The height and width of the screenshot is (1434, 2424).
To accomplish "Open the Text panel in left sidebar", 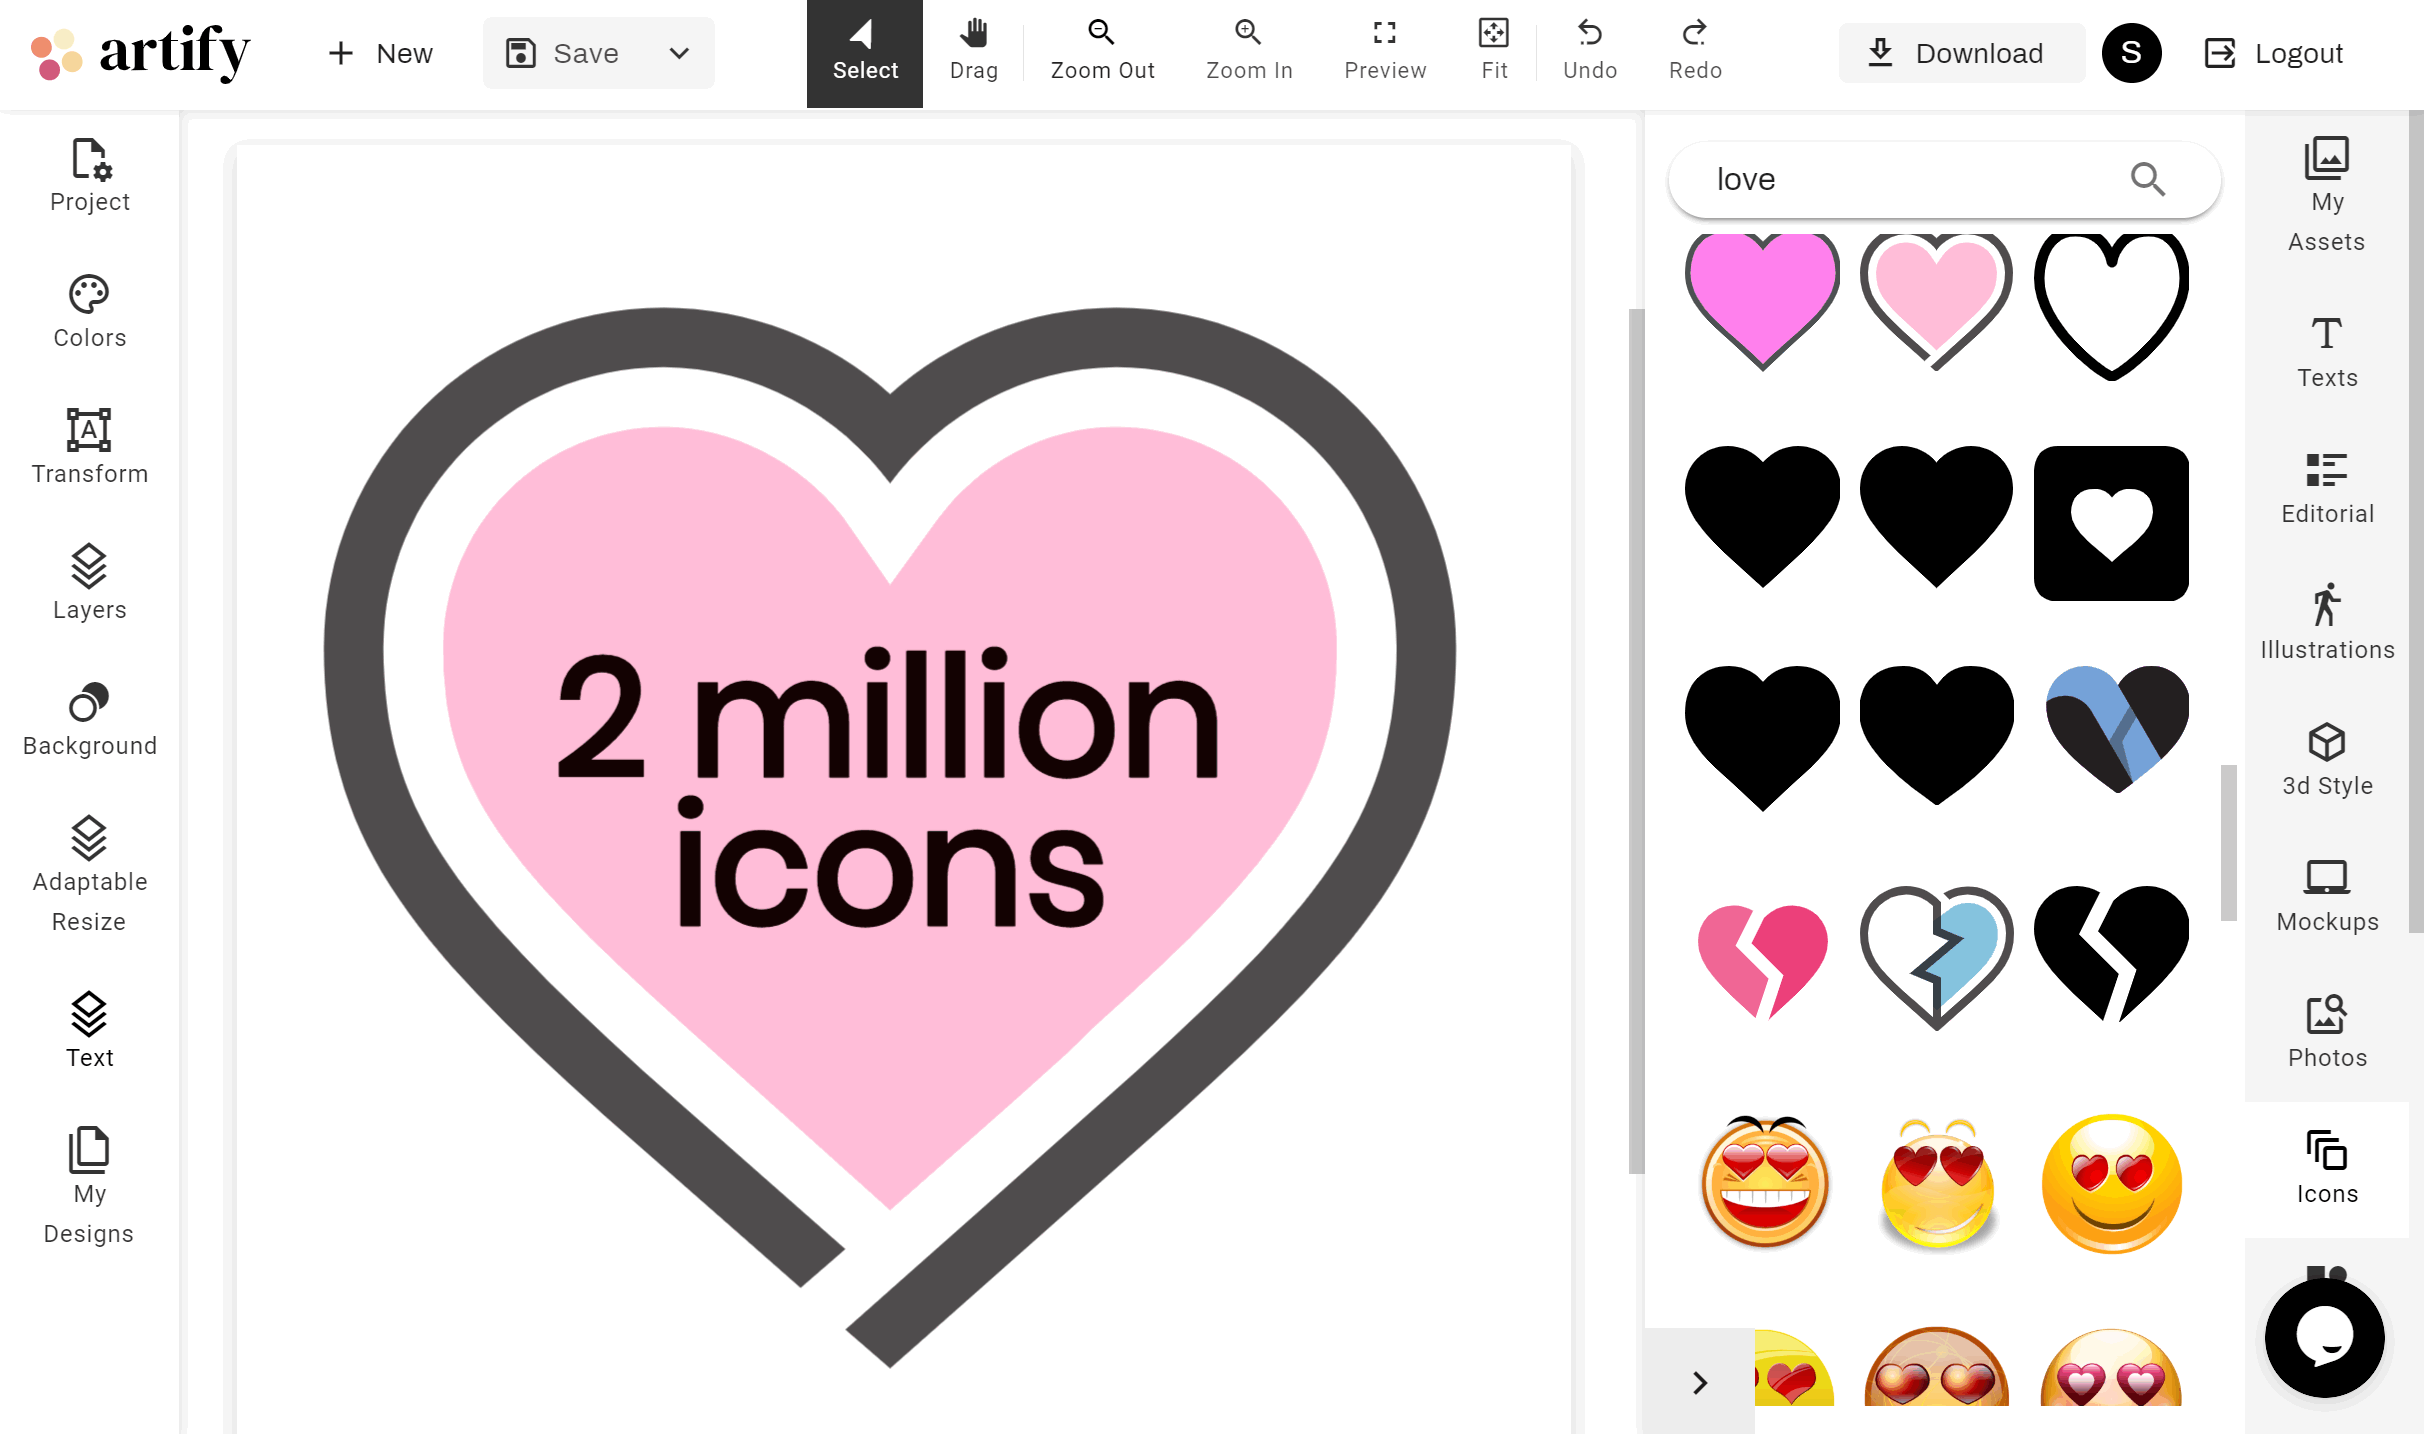I will coord(90,1032).
